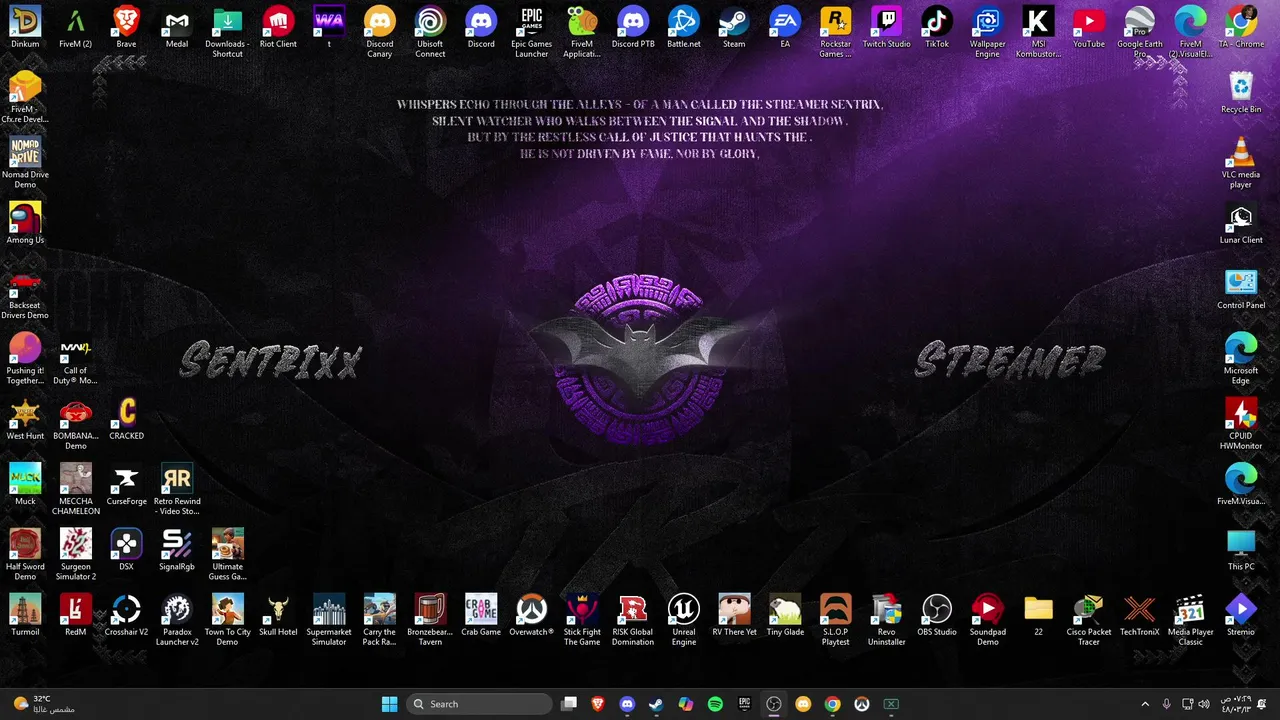Select the Microsoft Edge desktop shortcut
1280x720 pixels.
pyautogui.click(x=1241, y=359)
